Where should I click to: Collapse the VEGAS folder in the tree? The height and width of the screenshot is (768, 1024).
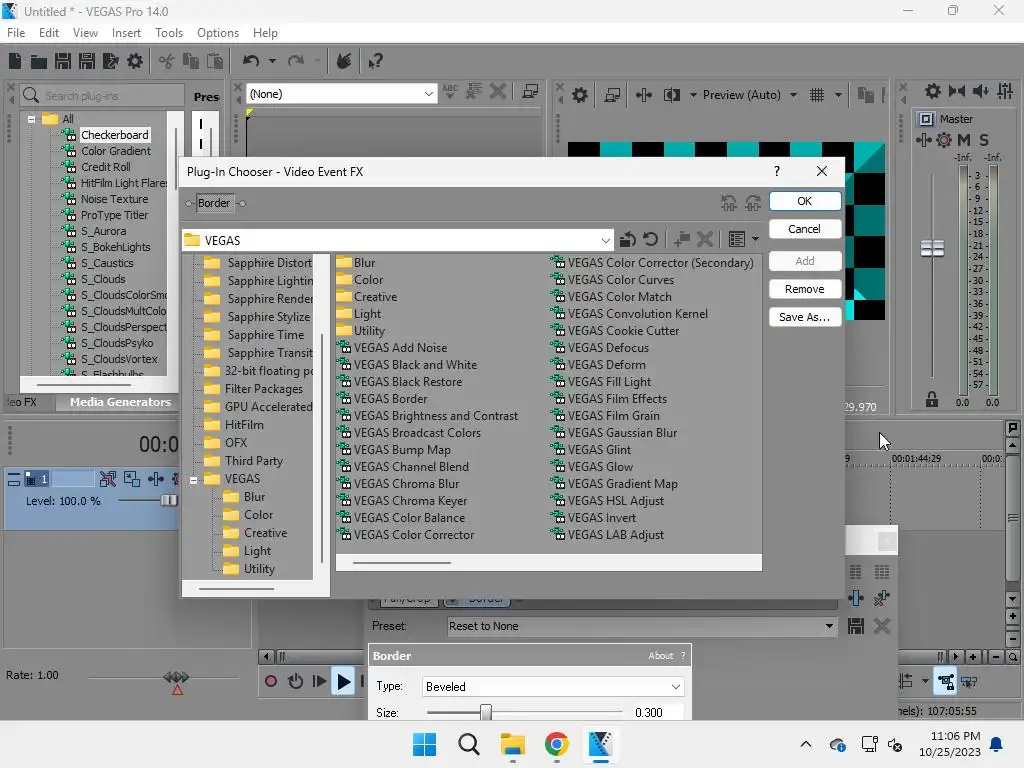point(193,480)
